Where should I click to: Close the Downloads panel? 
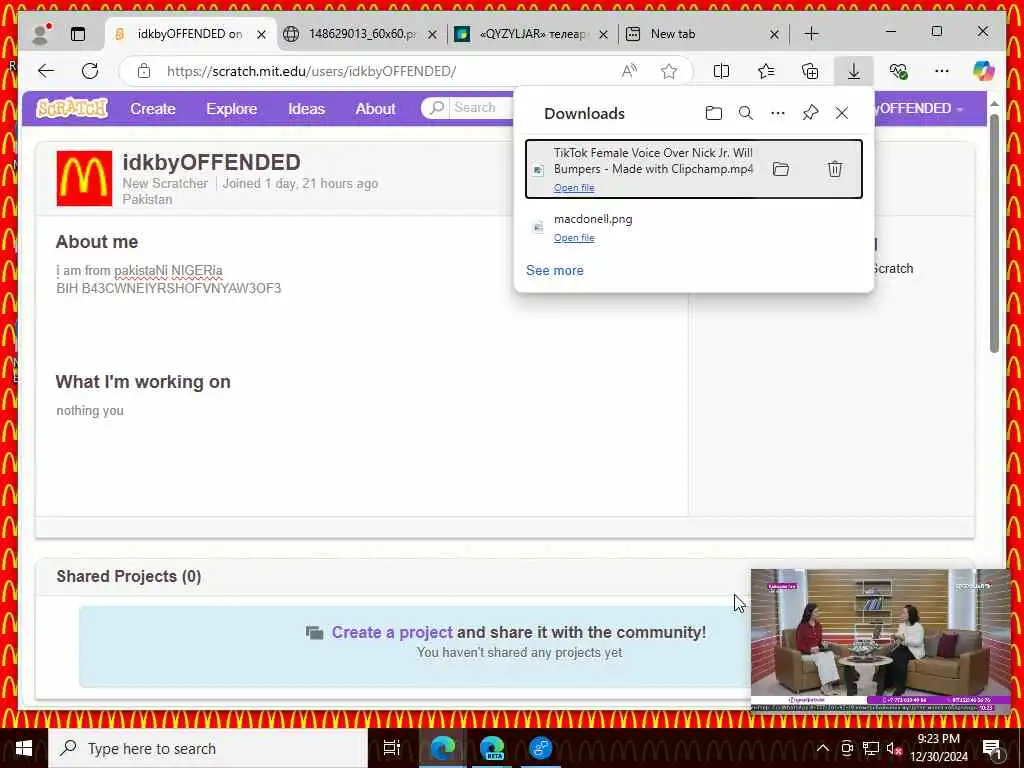[x=842, y=113]
